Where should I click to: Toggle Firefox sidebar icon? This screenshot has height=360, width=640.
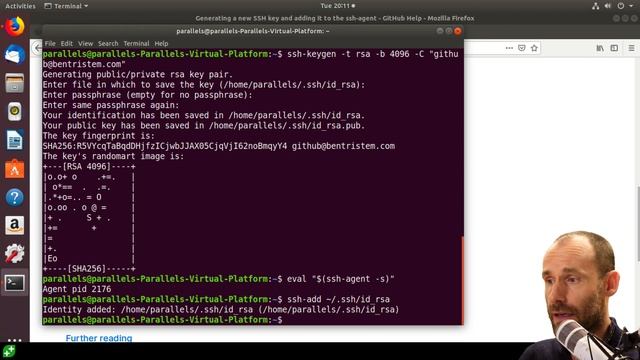[614, 48]
